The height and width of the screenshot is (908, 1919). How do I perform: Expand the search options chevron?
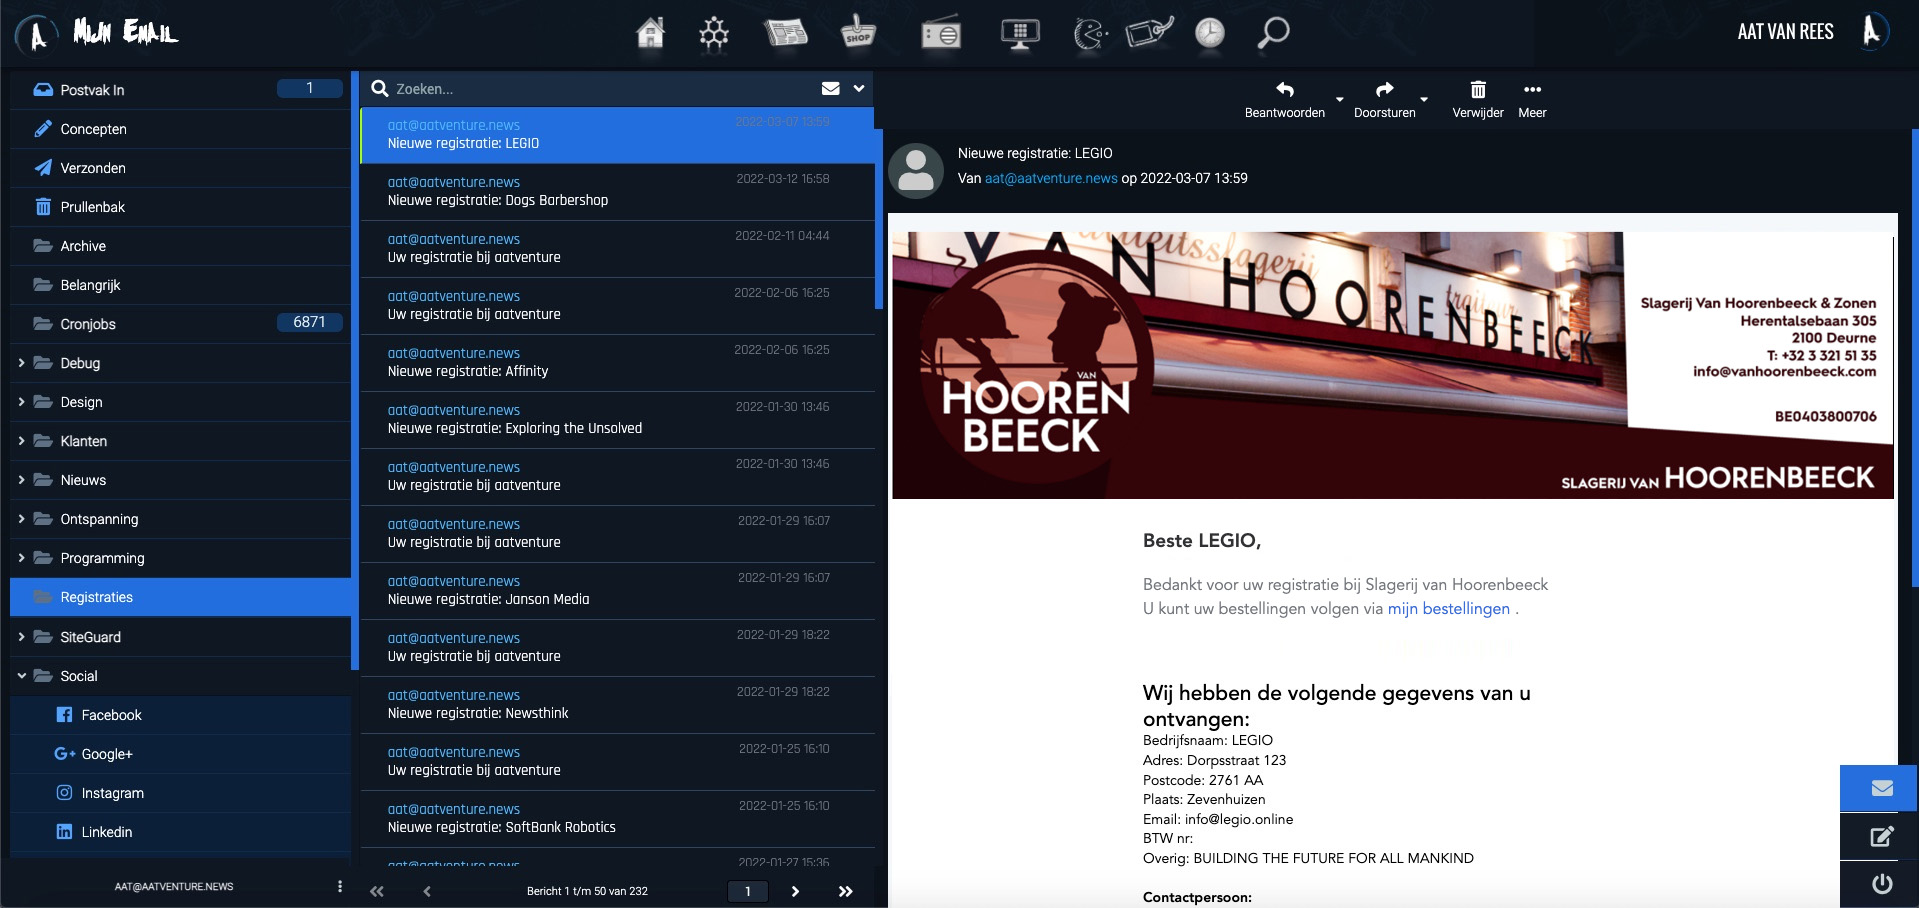tap(859, 89)
